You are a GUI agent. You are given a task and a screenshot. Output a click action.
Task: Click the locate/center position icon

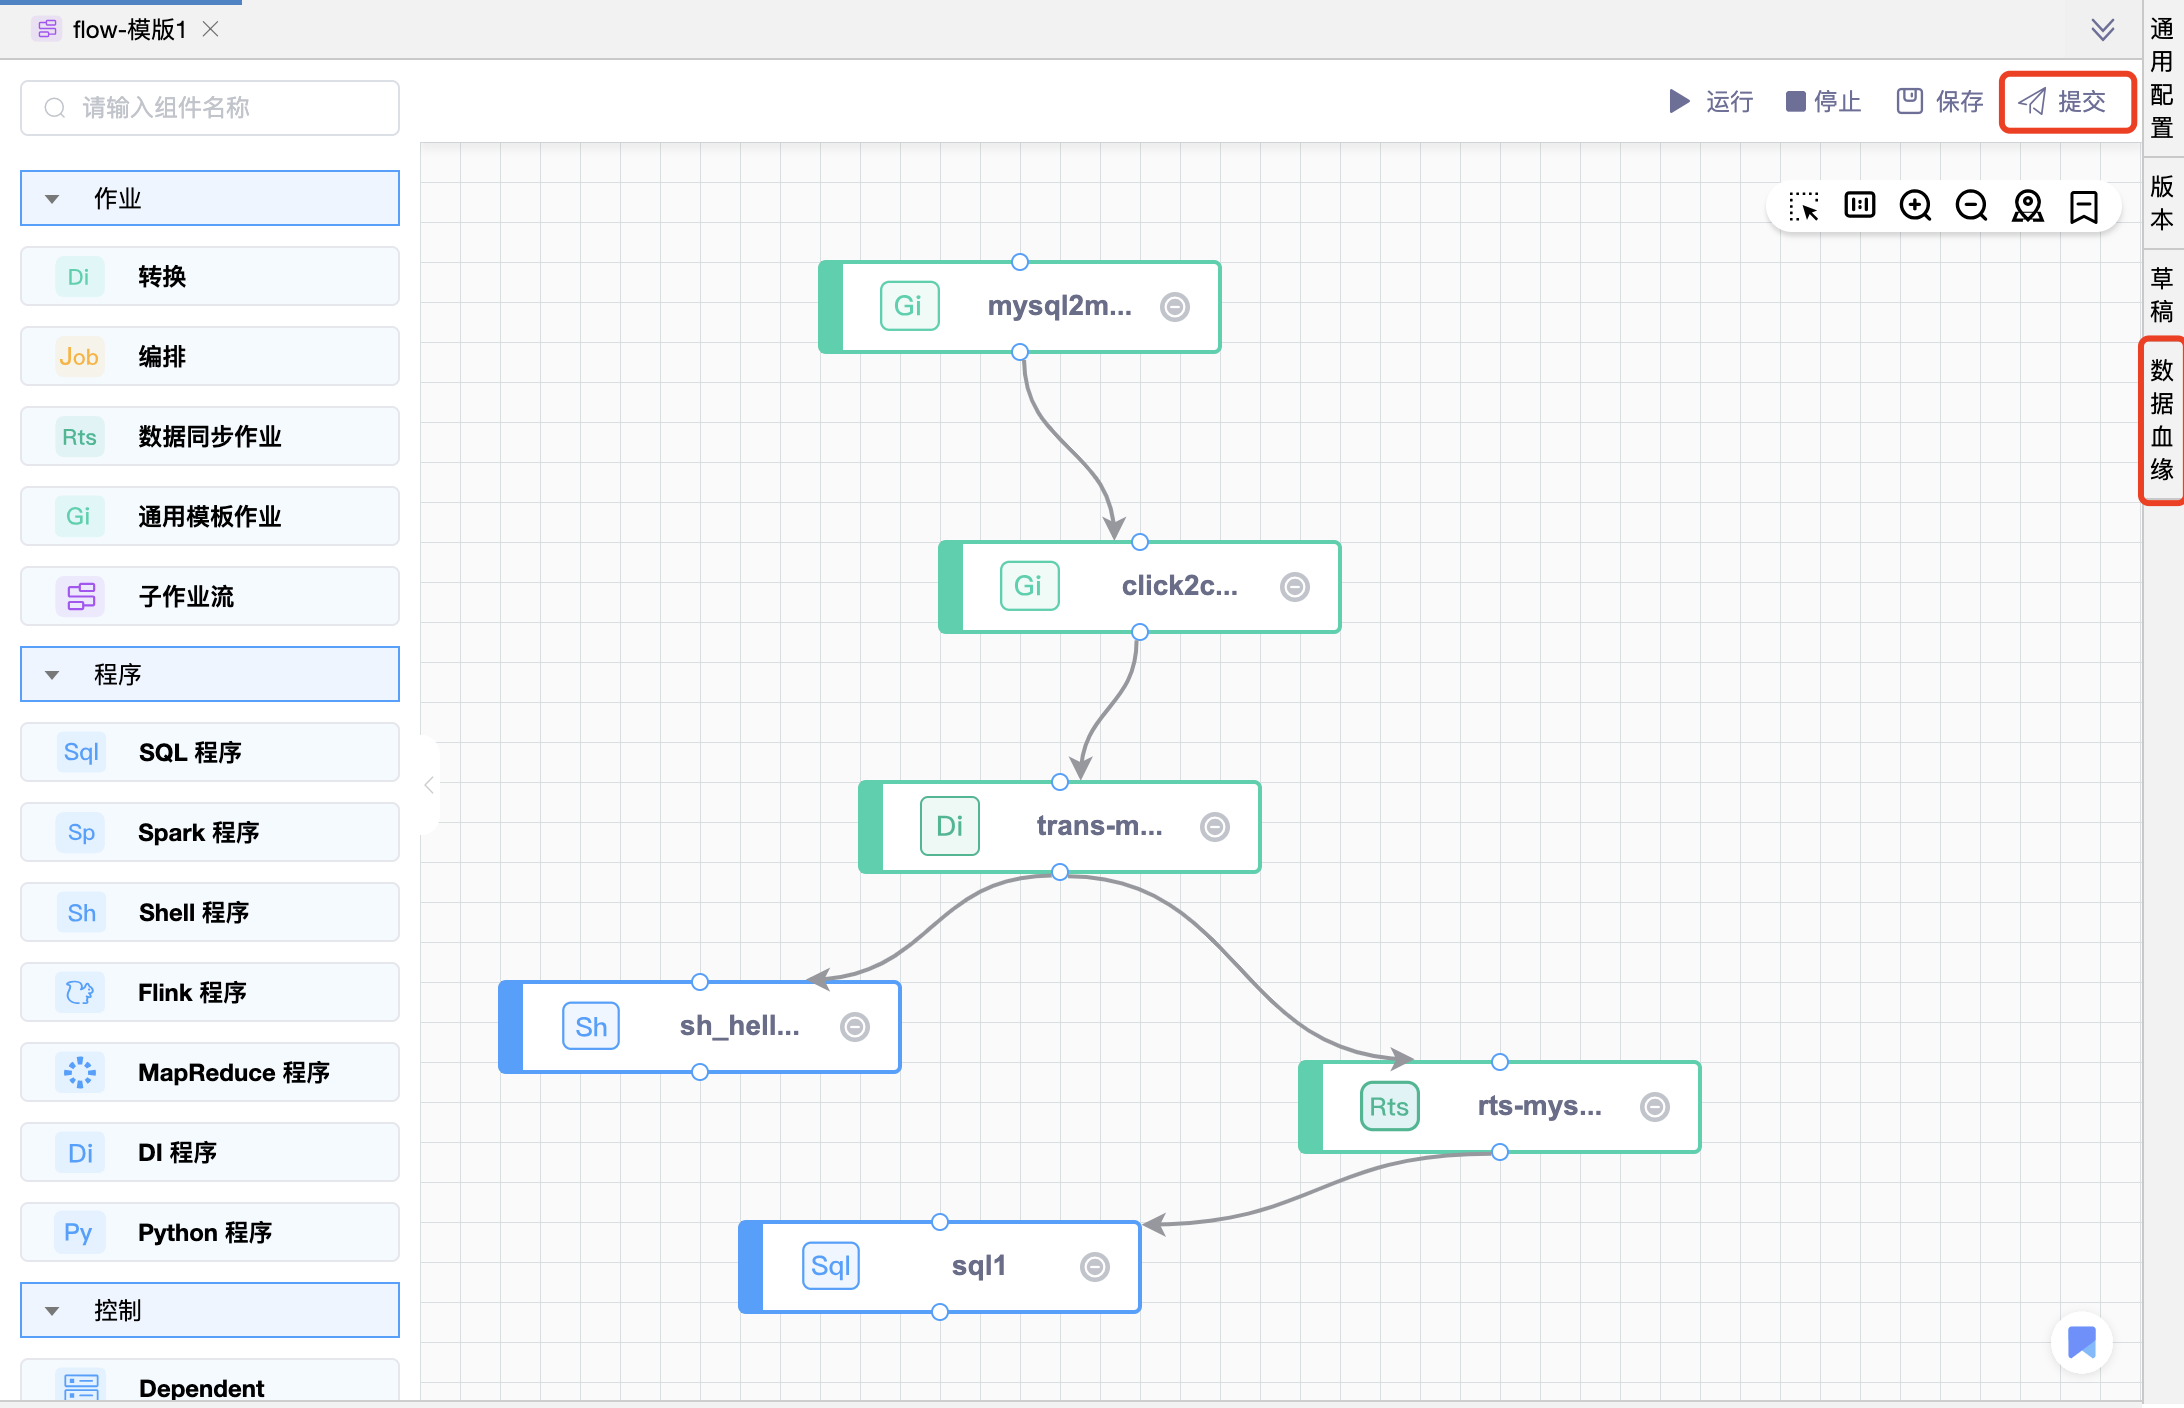(x=2027, y=206)
